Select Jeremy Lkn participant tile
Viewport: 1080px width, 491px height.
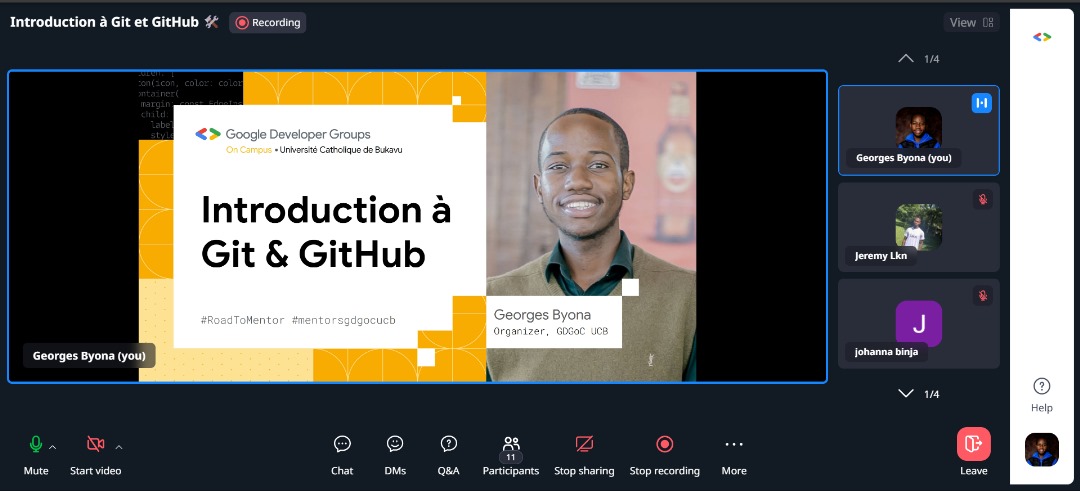[x=918, y=227]
